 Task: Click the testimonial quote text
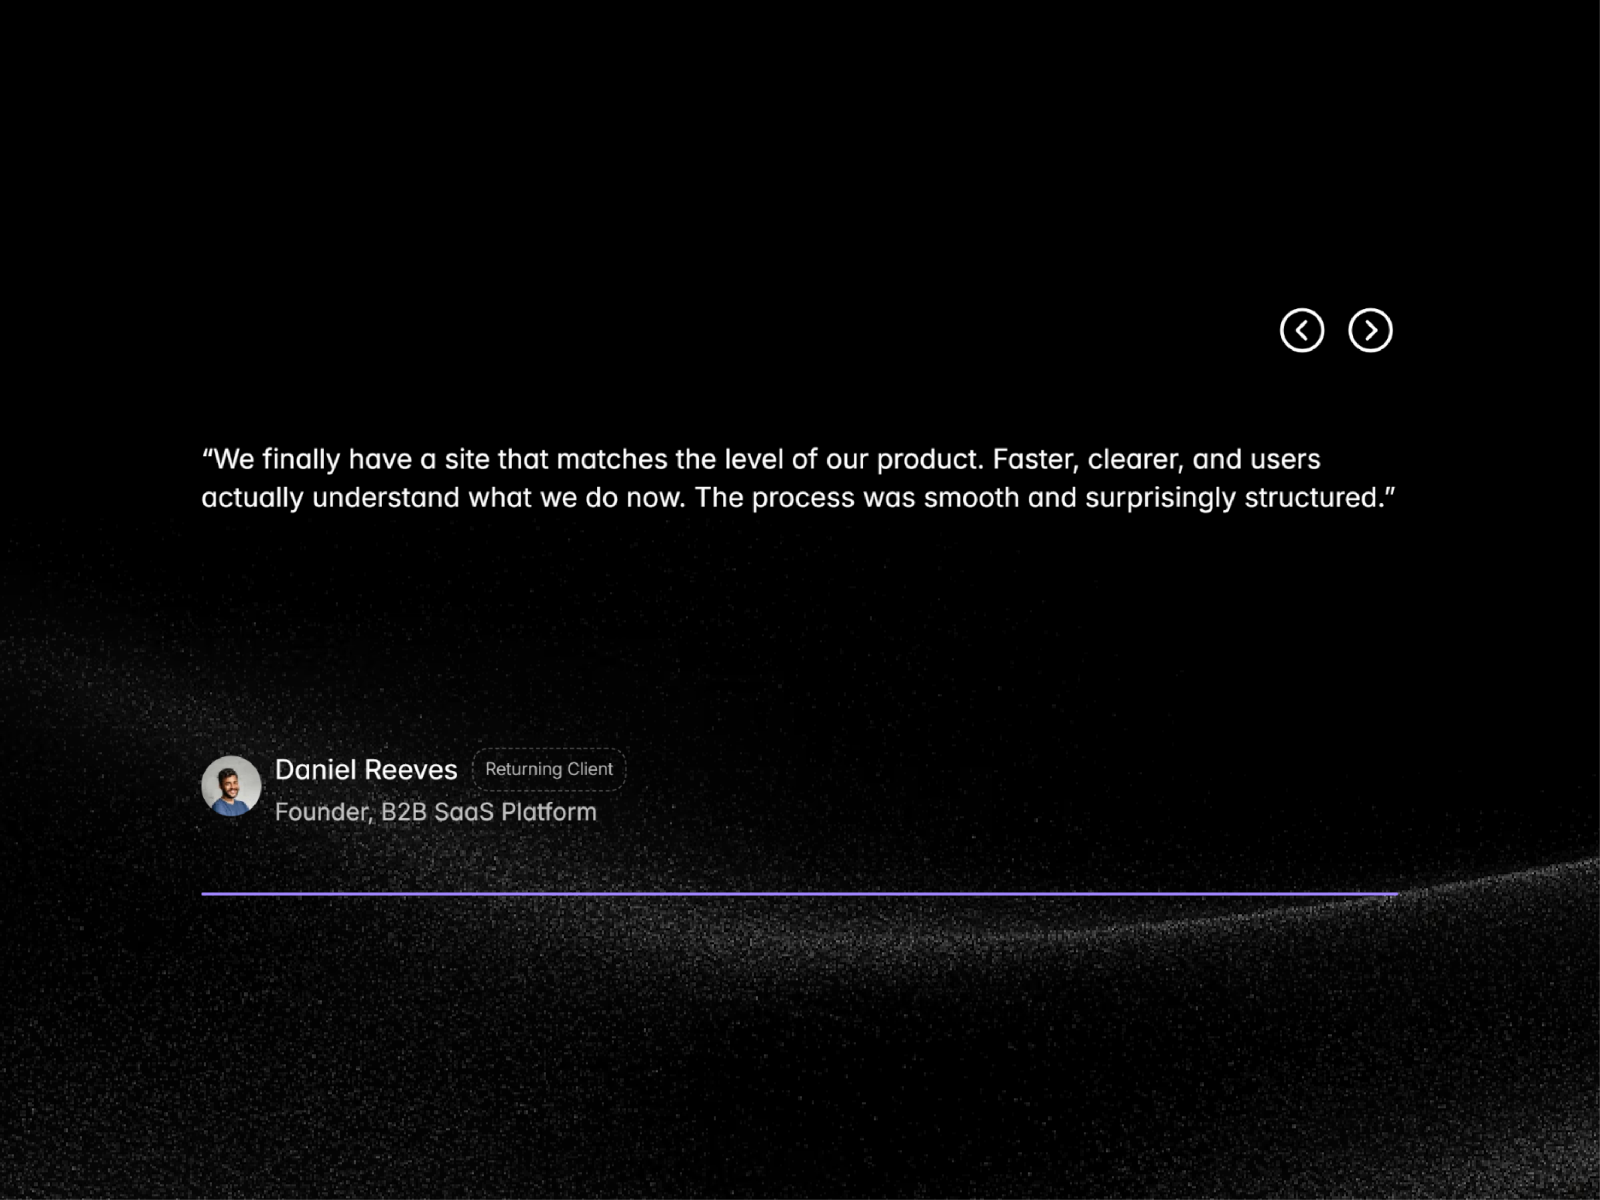click(x=798, y=478)
